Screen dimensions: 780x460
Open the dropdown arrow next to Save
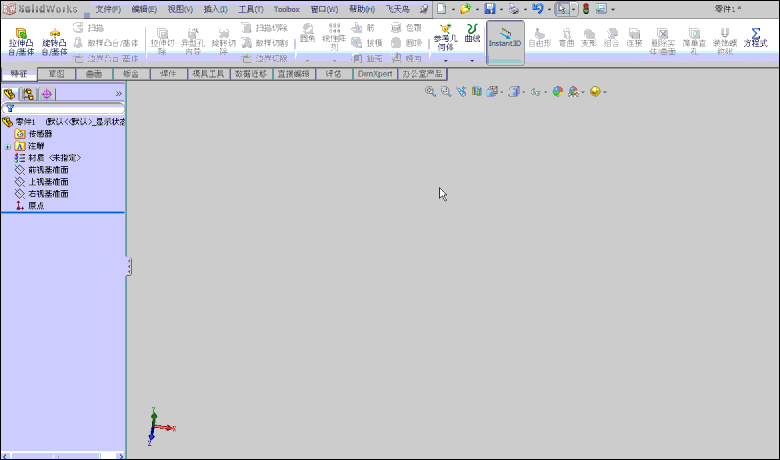pos(501,9)
